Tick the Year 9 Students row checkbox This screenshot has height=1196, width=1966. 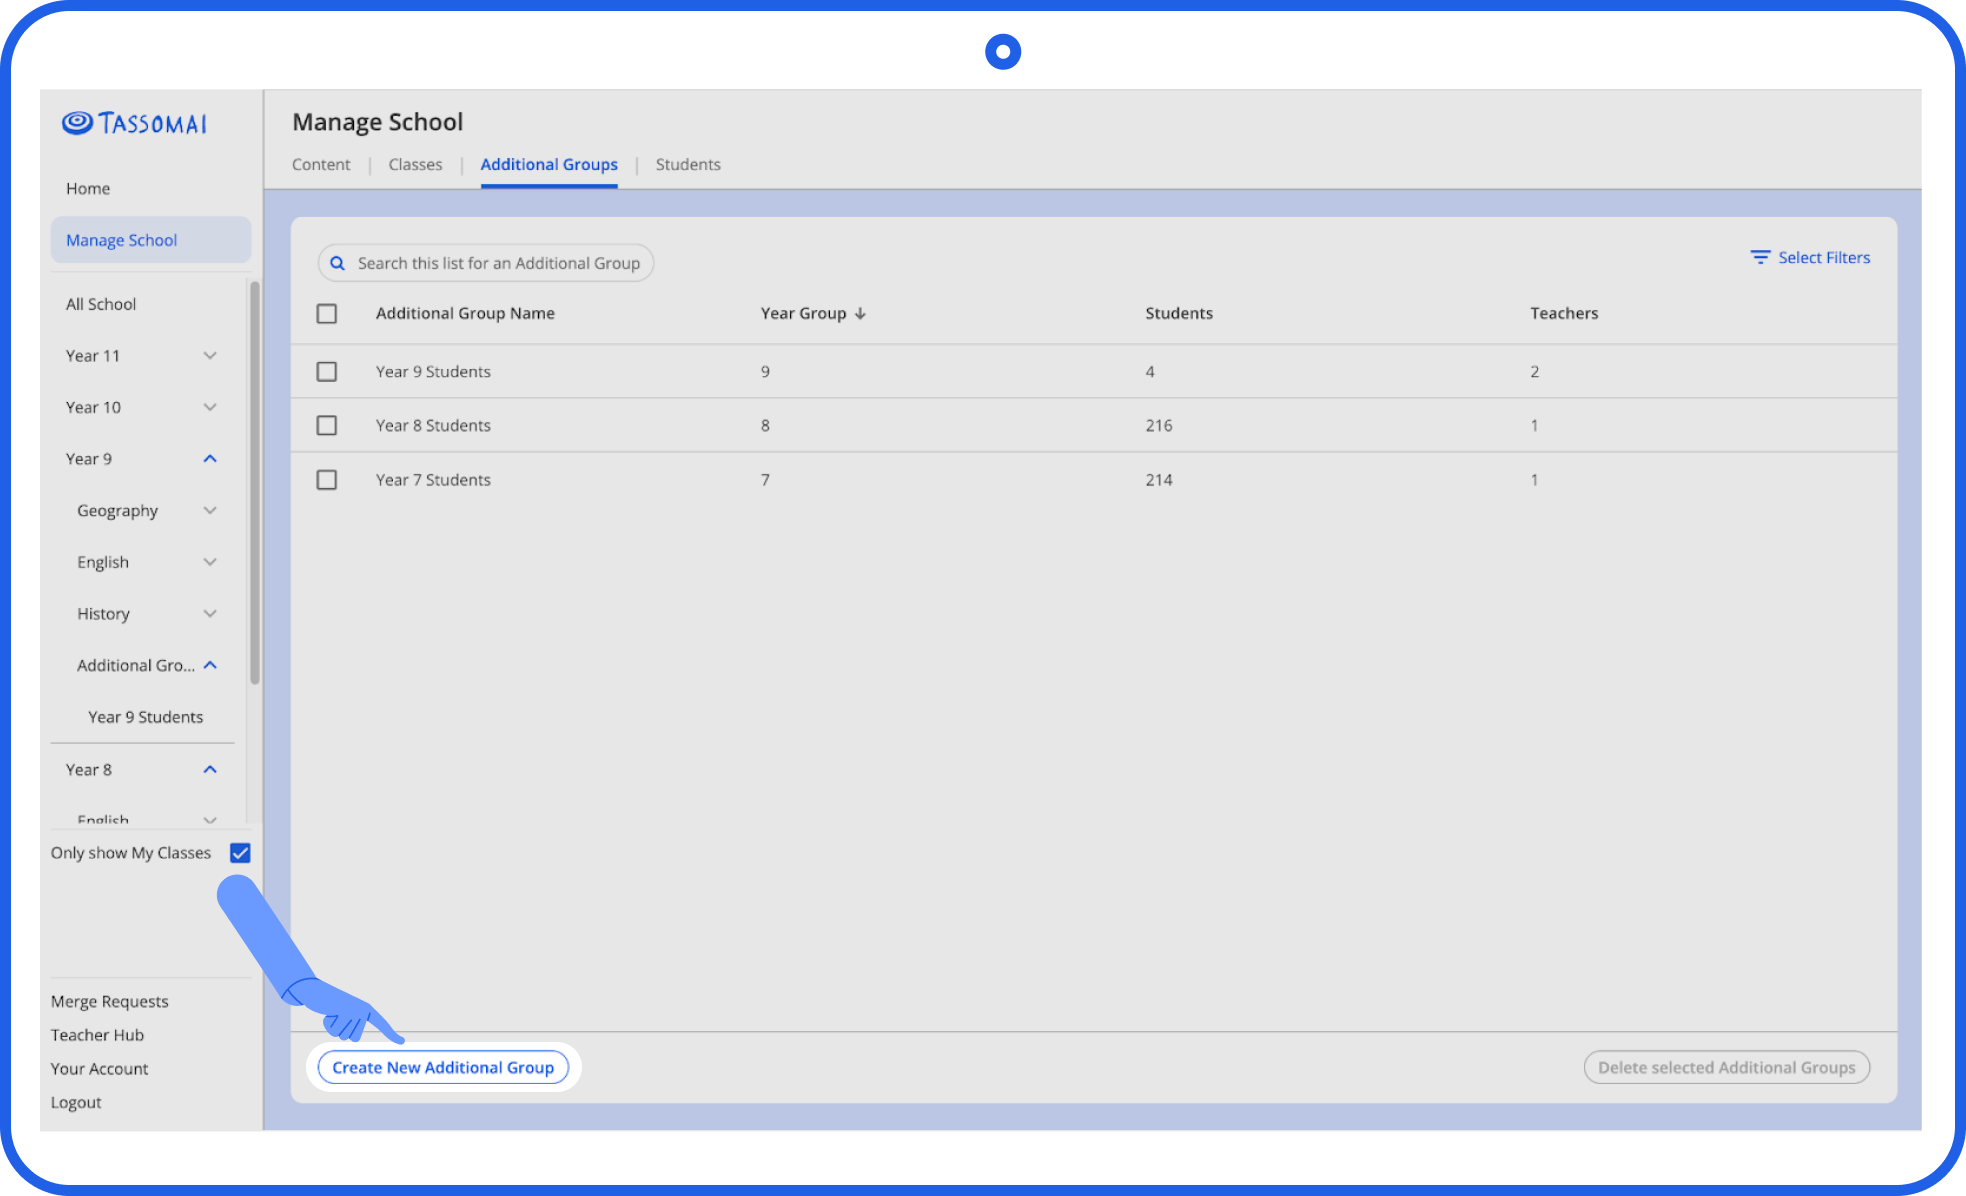click(x=327, y=372)
